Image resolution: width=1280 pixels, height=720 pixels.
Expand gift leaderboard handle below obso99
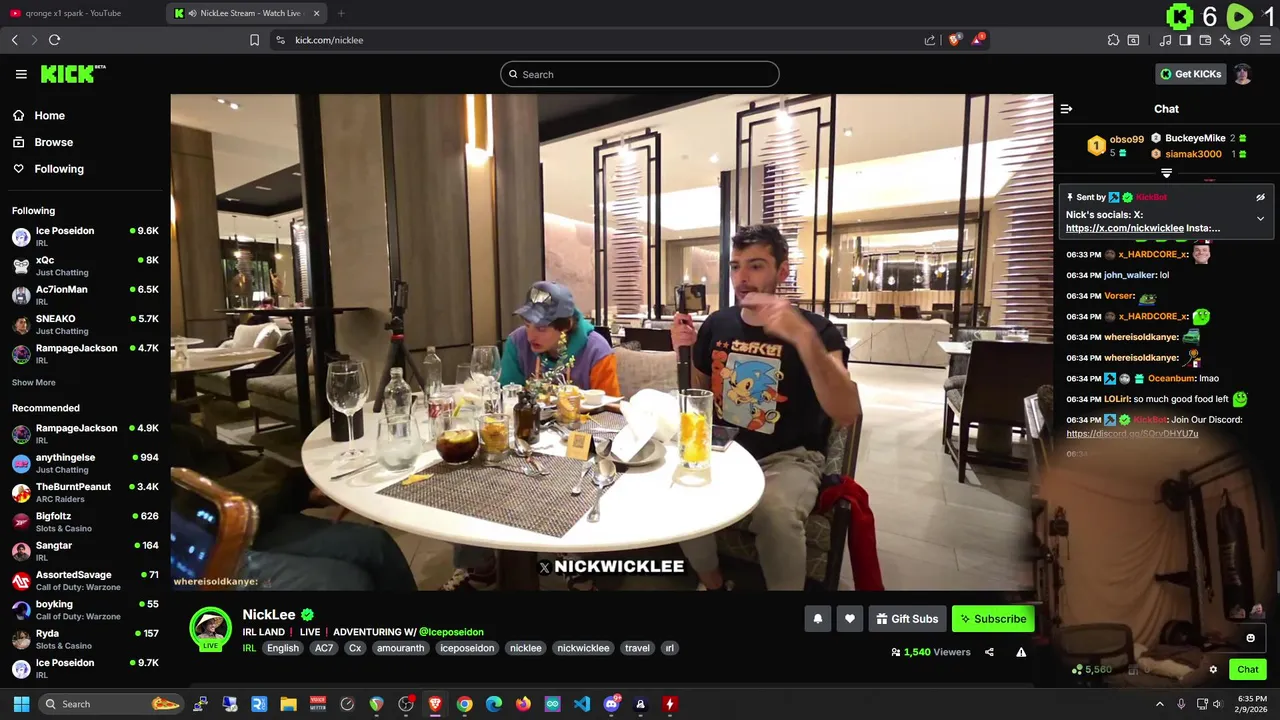[1166, 174]
